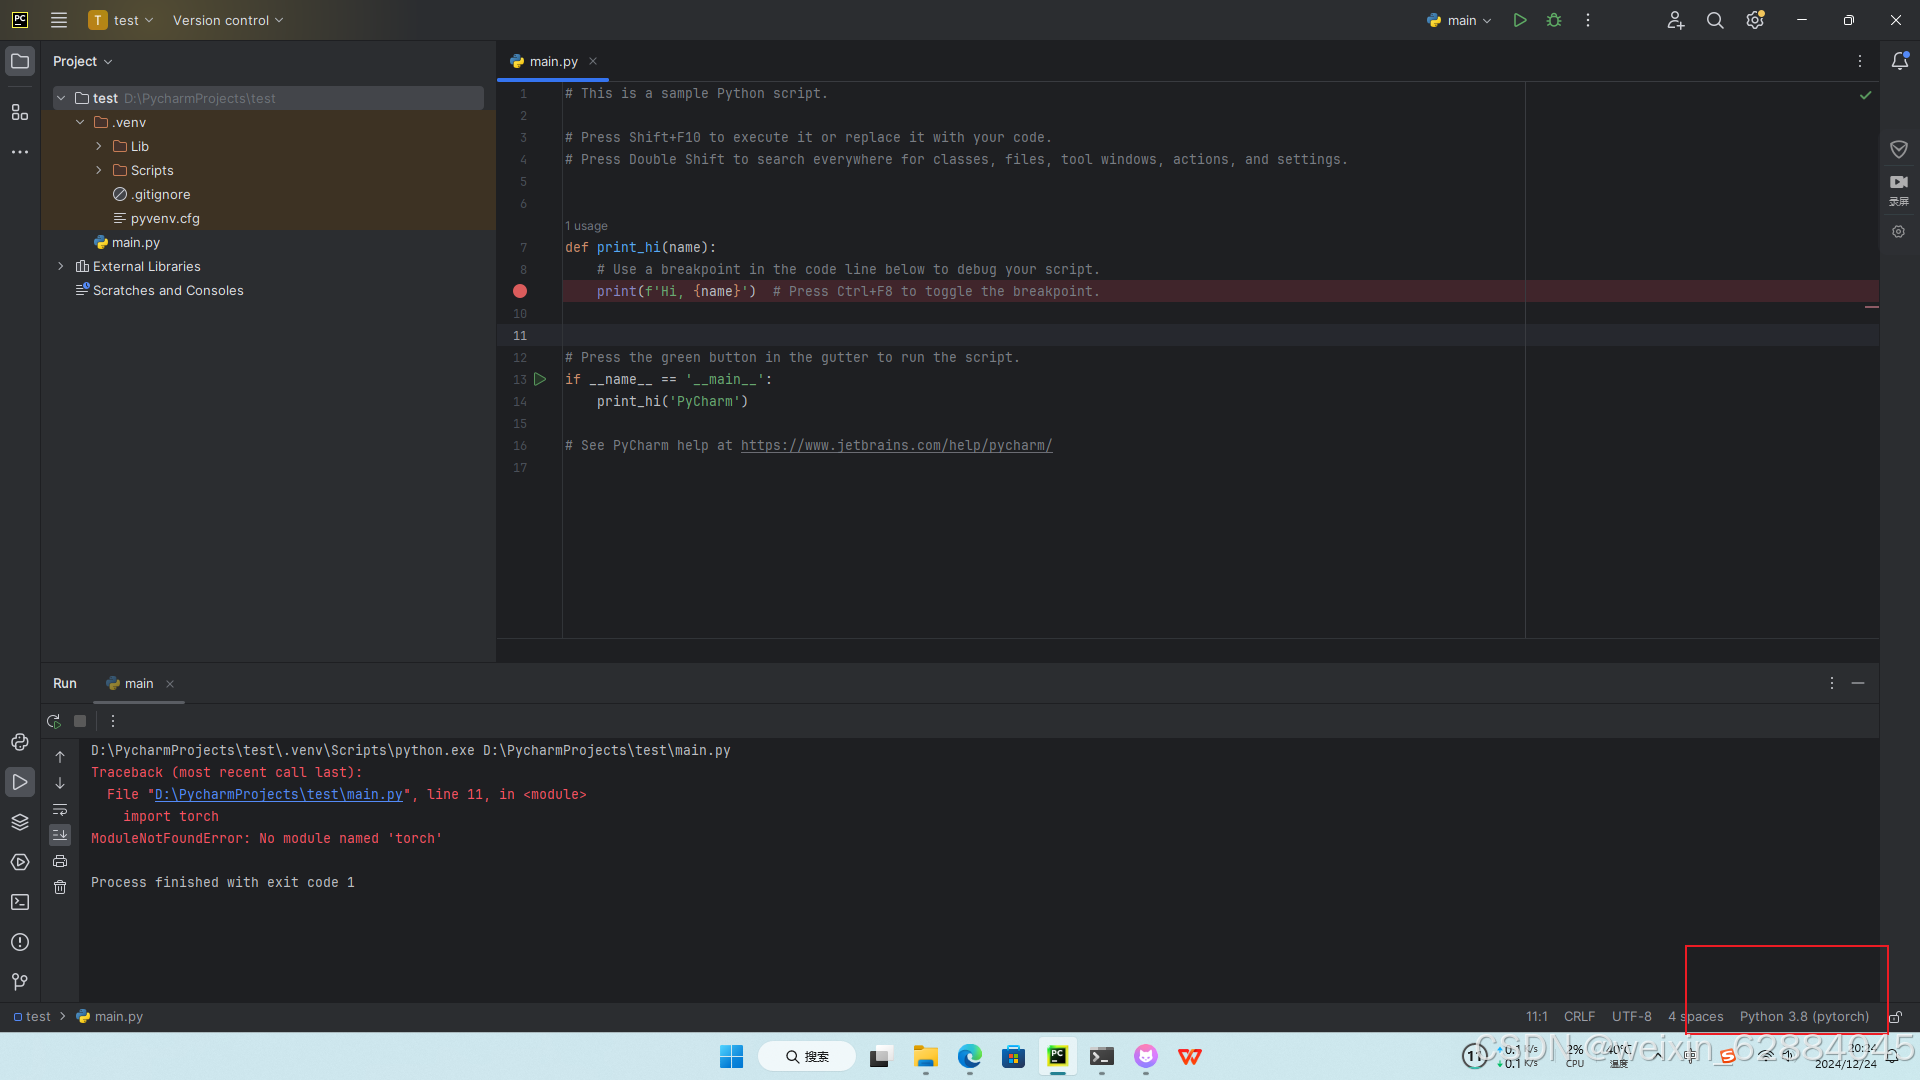Screen dimensions: 1920x1080
Task: Toggle scroll to end in Run console
Action: (60, 835)
